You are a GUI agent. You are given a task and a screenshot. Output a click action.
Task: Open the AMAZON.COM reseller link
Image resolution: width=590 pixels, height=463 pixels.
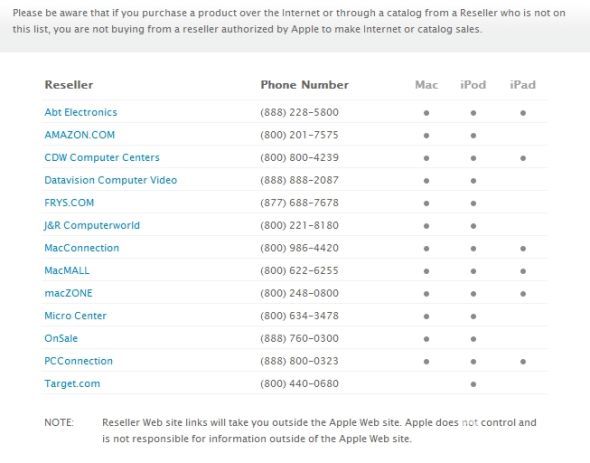point(79,135)
